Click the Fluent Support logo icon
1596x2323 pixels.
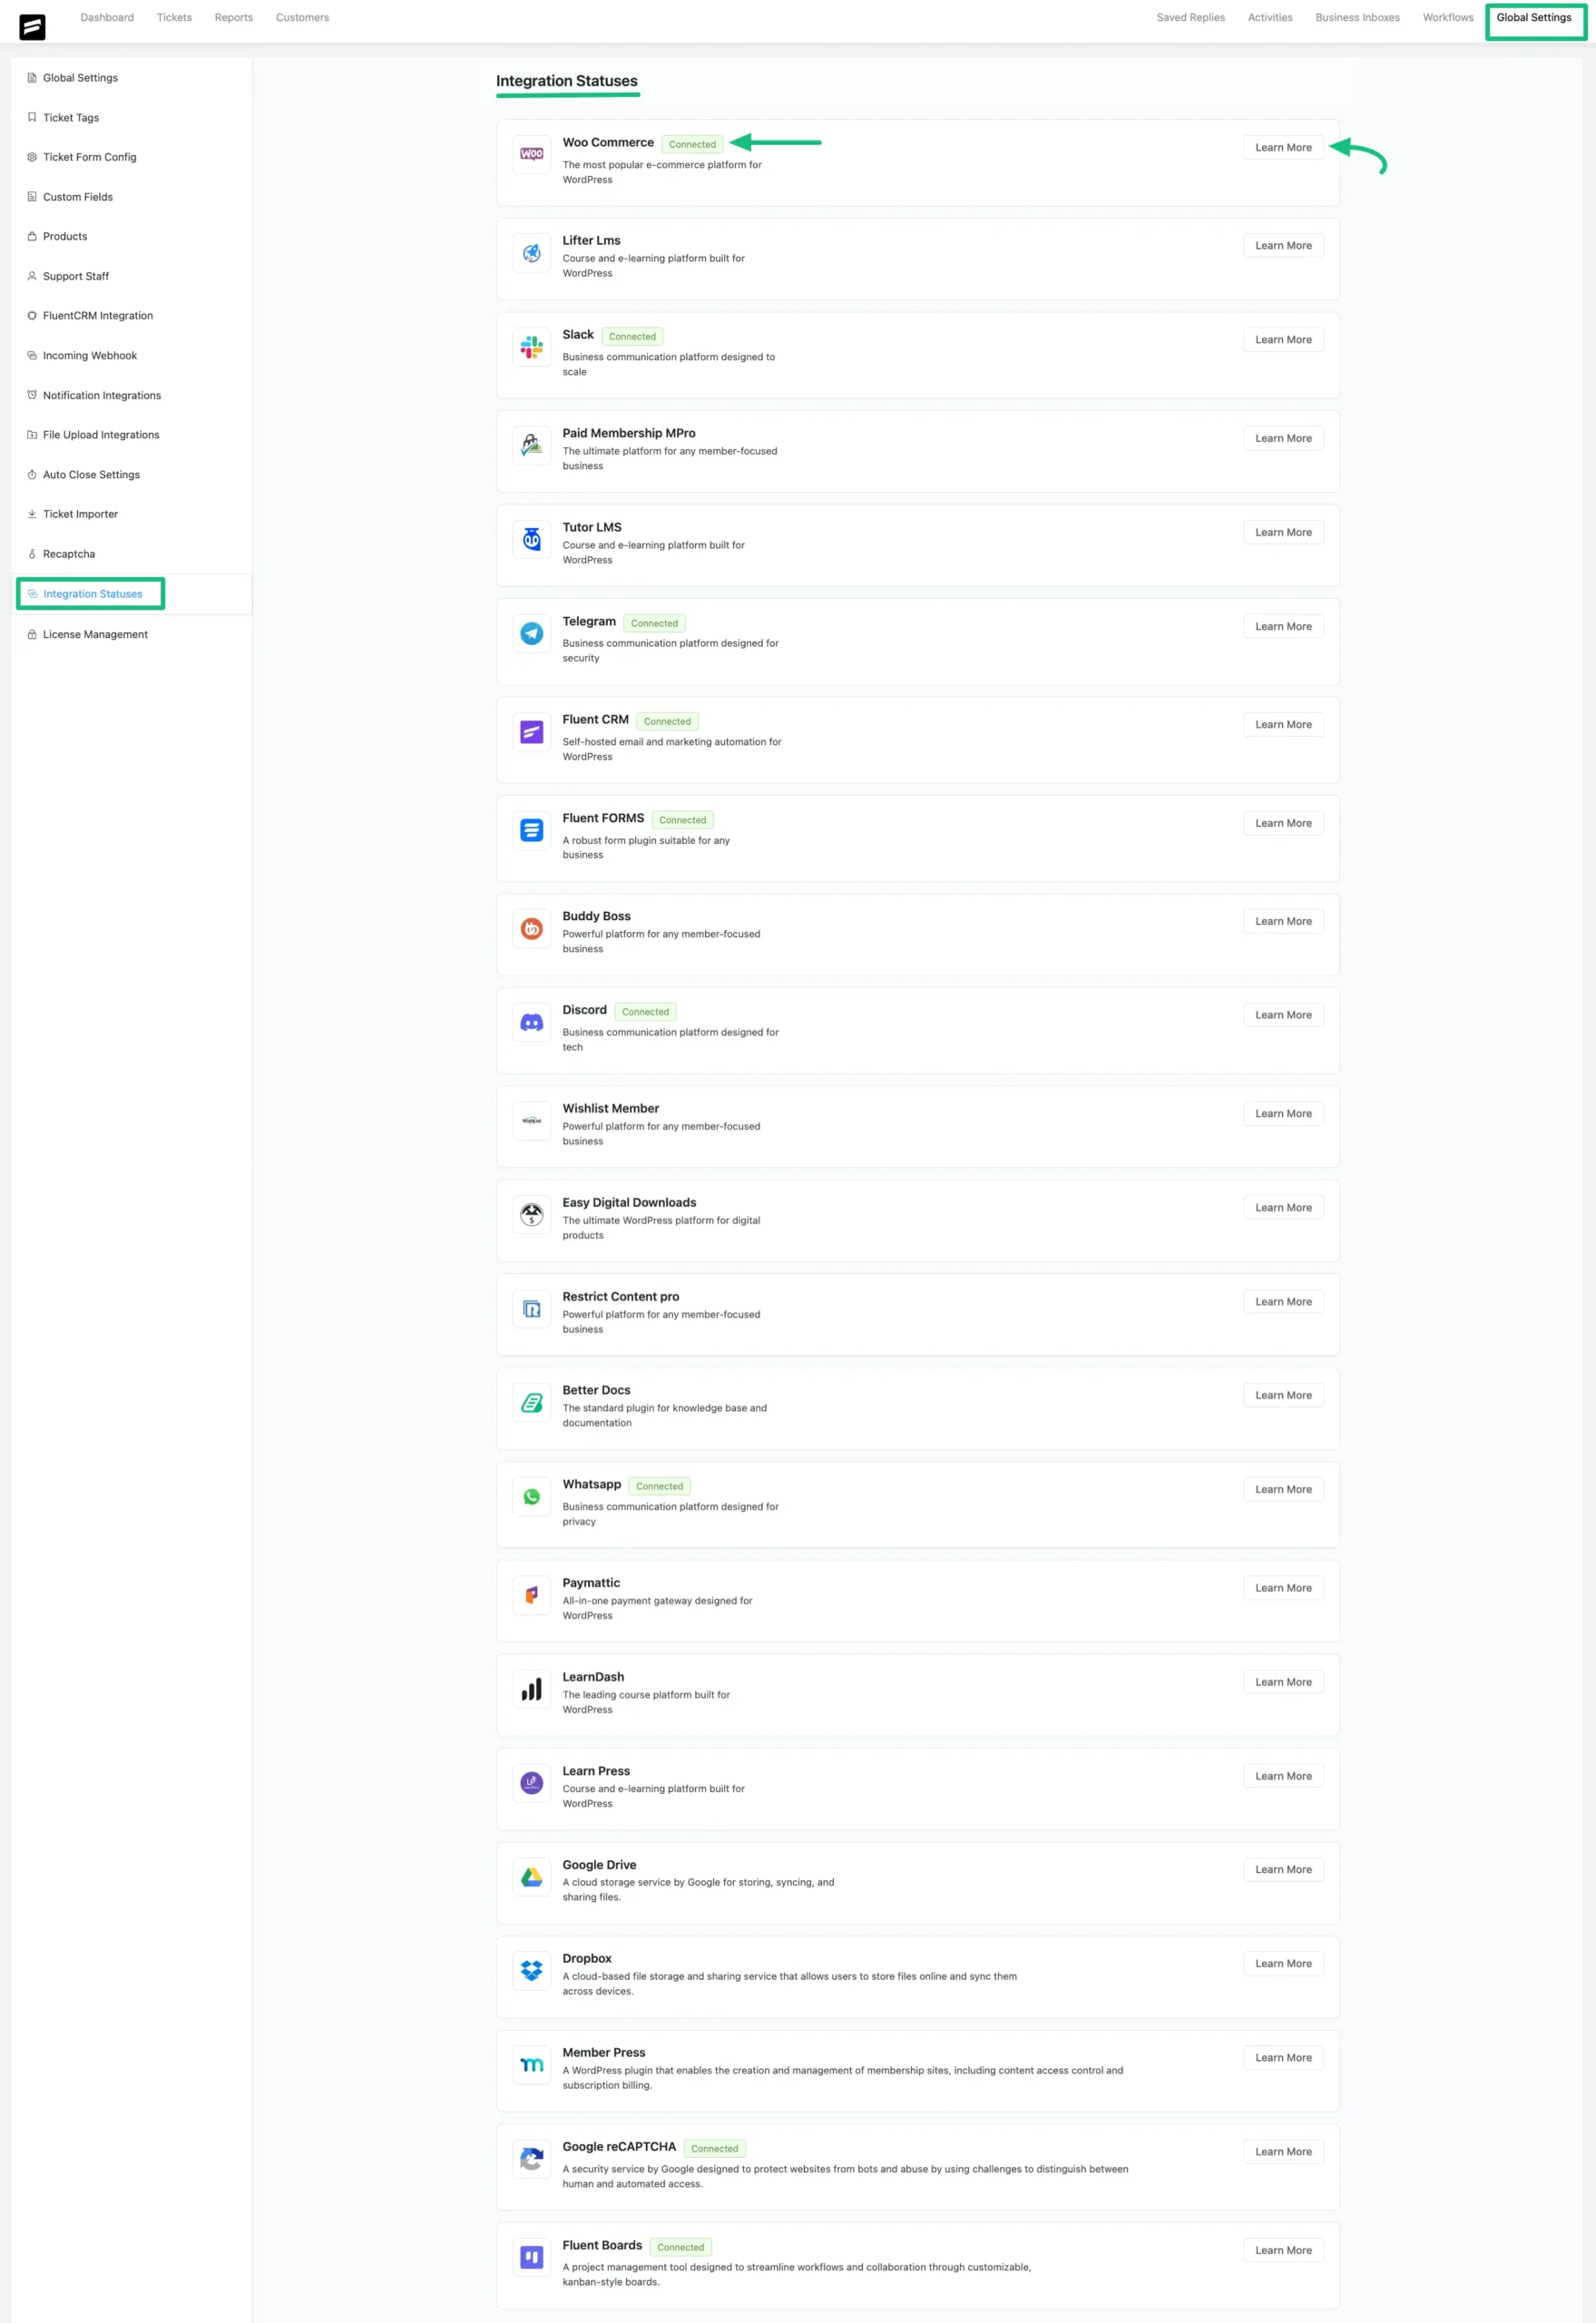[32, 27]
